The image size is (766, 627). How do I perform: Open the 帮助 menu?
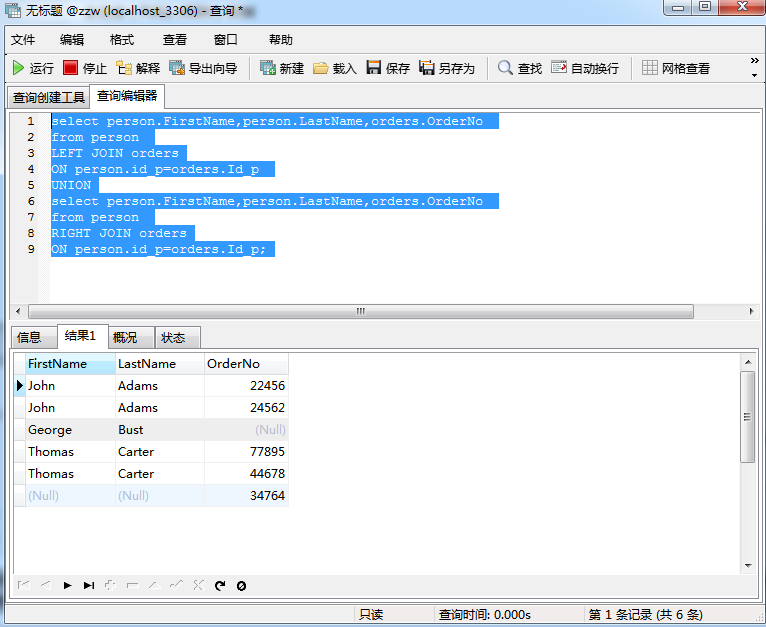tap(280, 40)
